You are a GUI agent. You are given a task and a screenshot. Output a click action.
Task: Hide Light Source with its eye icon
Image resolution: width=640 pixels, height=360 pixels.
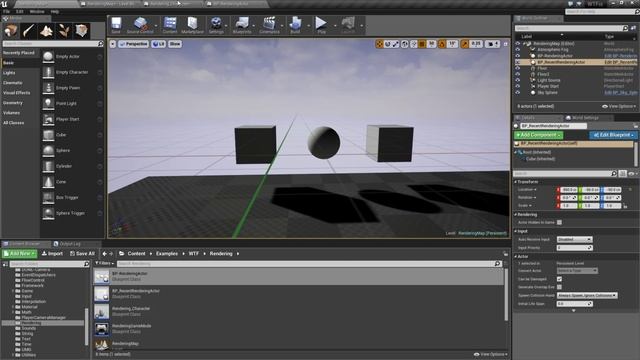pos(518,80)
